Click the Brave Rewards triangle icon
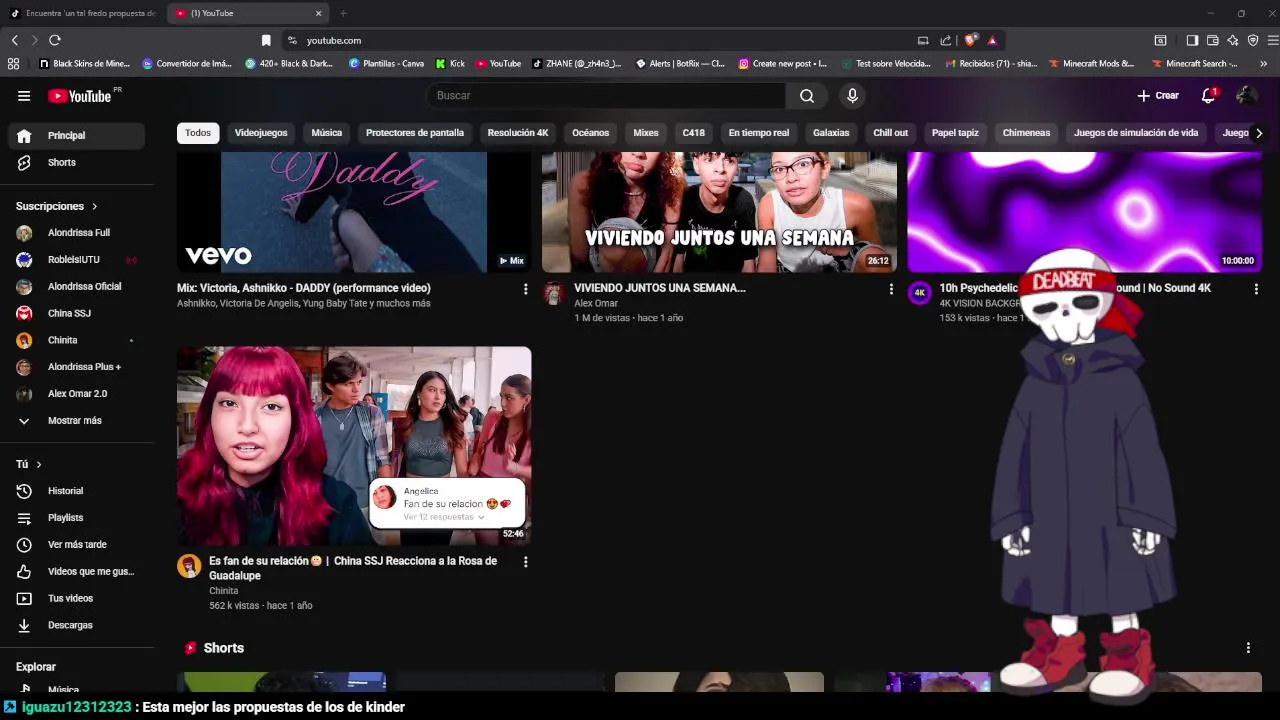 click(x=992, y=40)
